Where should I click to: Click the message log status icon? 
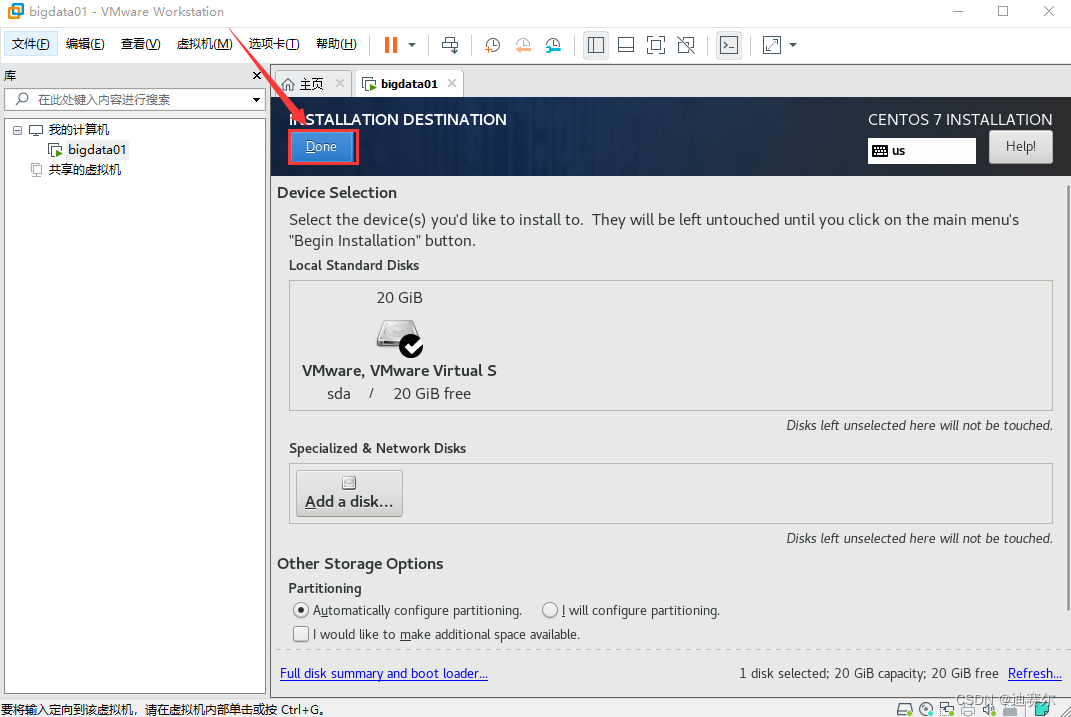[x=1042, y=709]
